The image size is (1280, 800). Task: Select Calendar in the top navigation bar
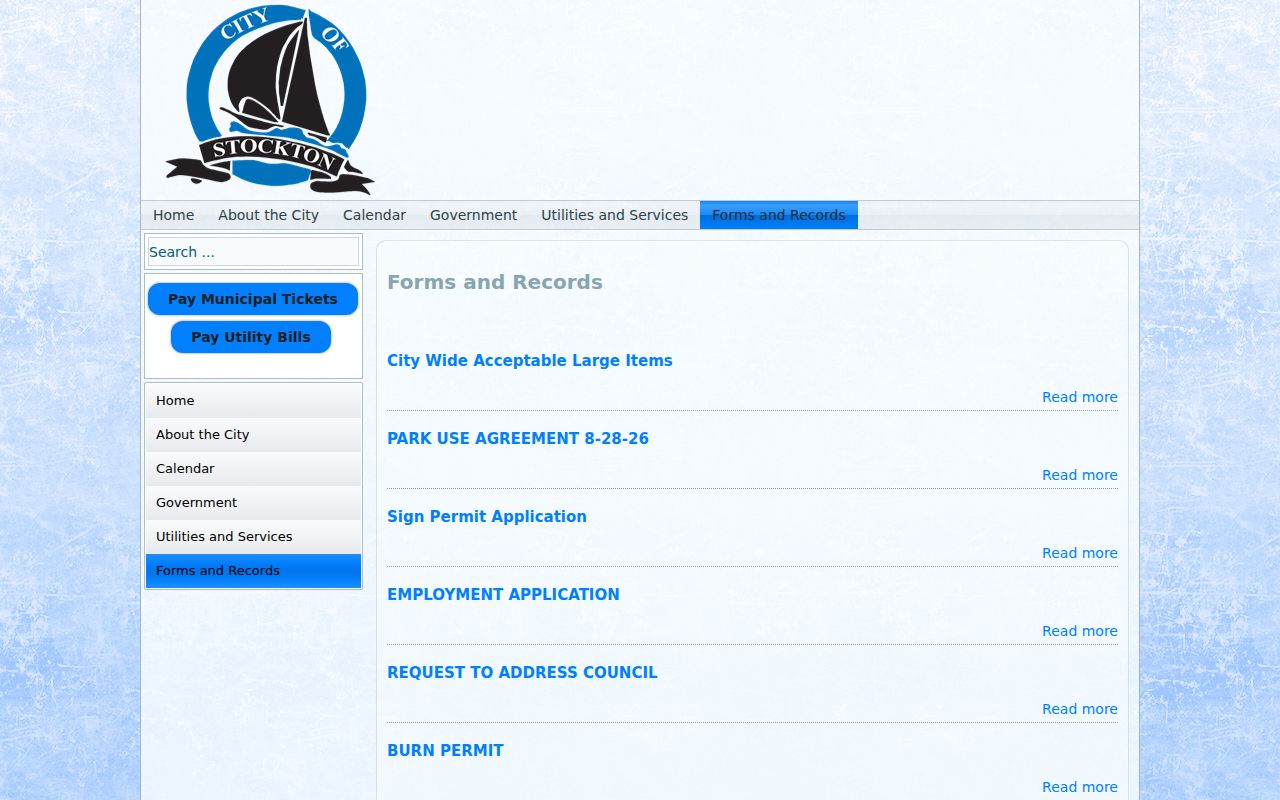coord(374,215)
